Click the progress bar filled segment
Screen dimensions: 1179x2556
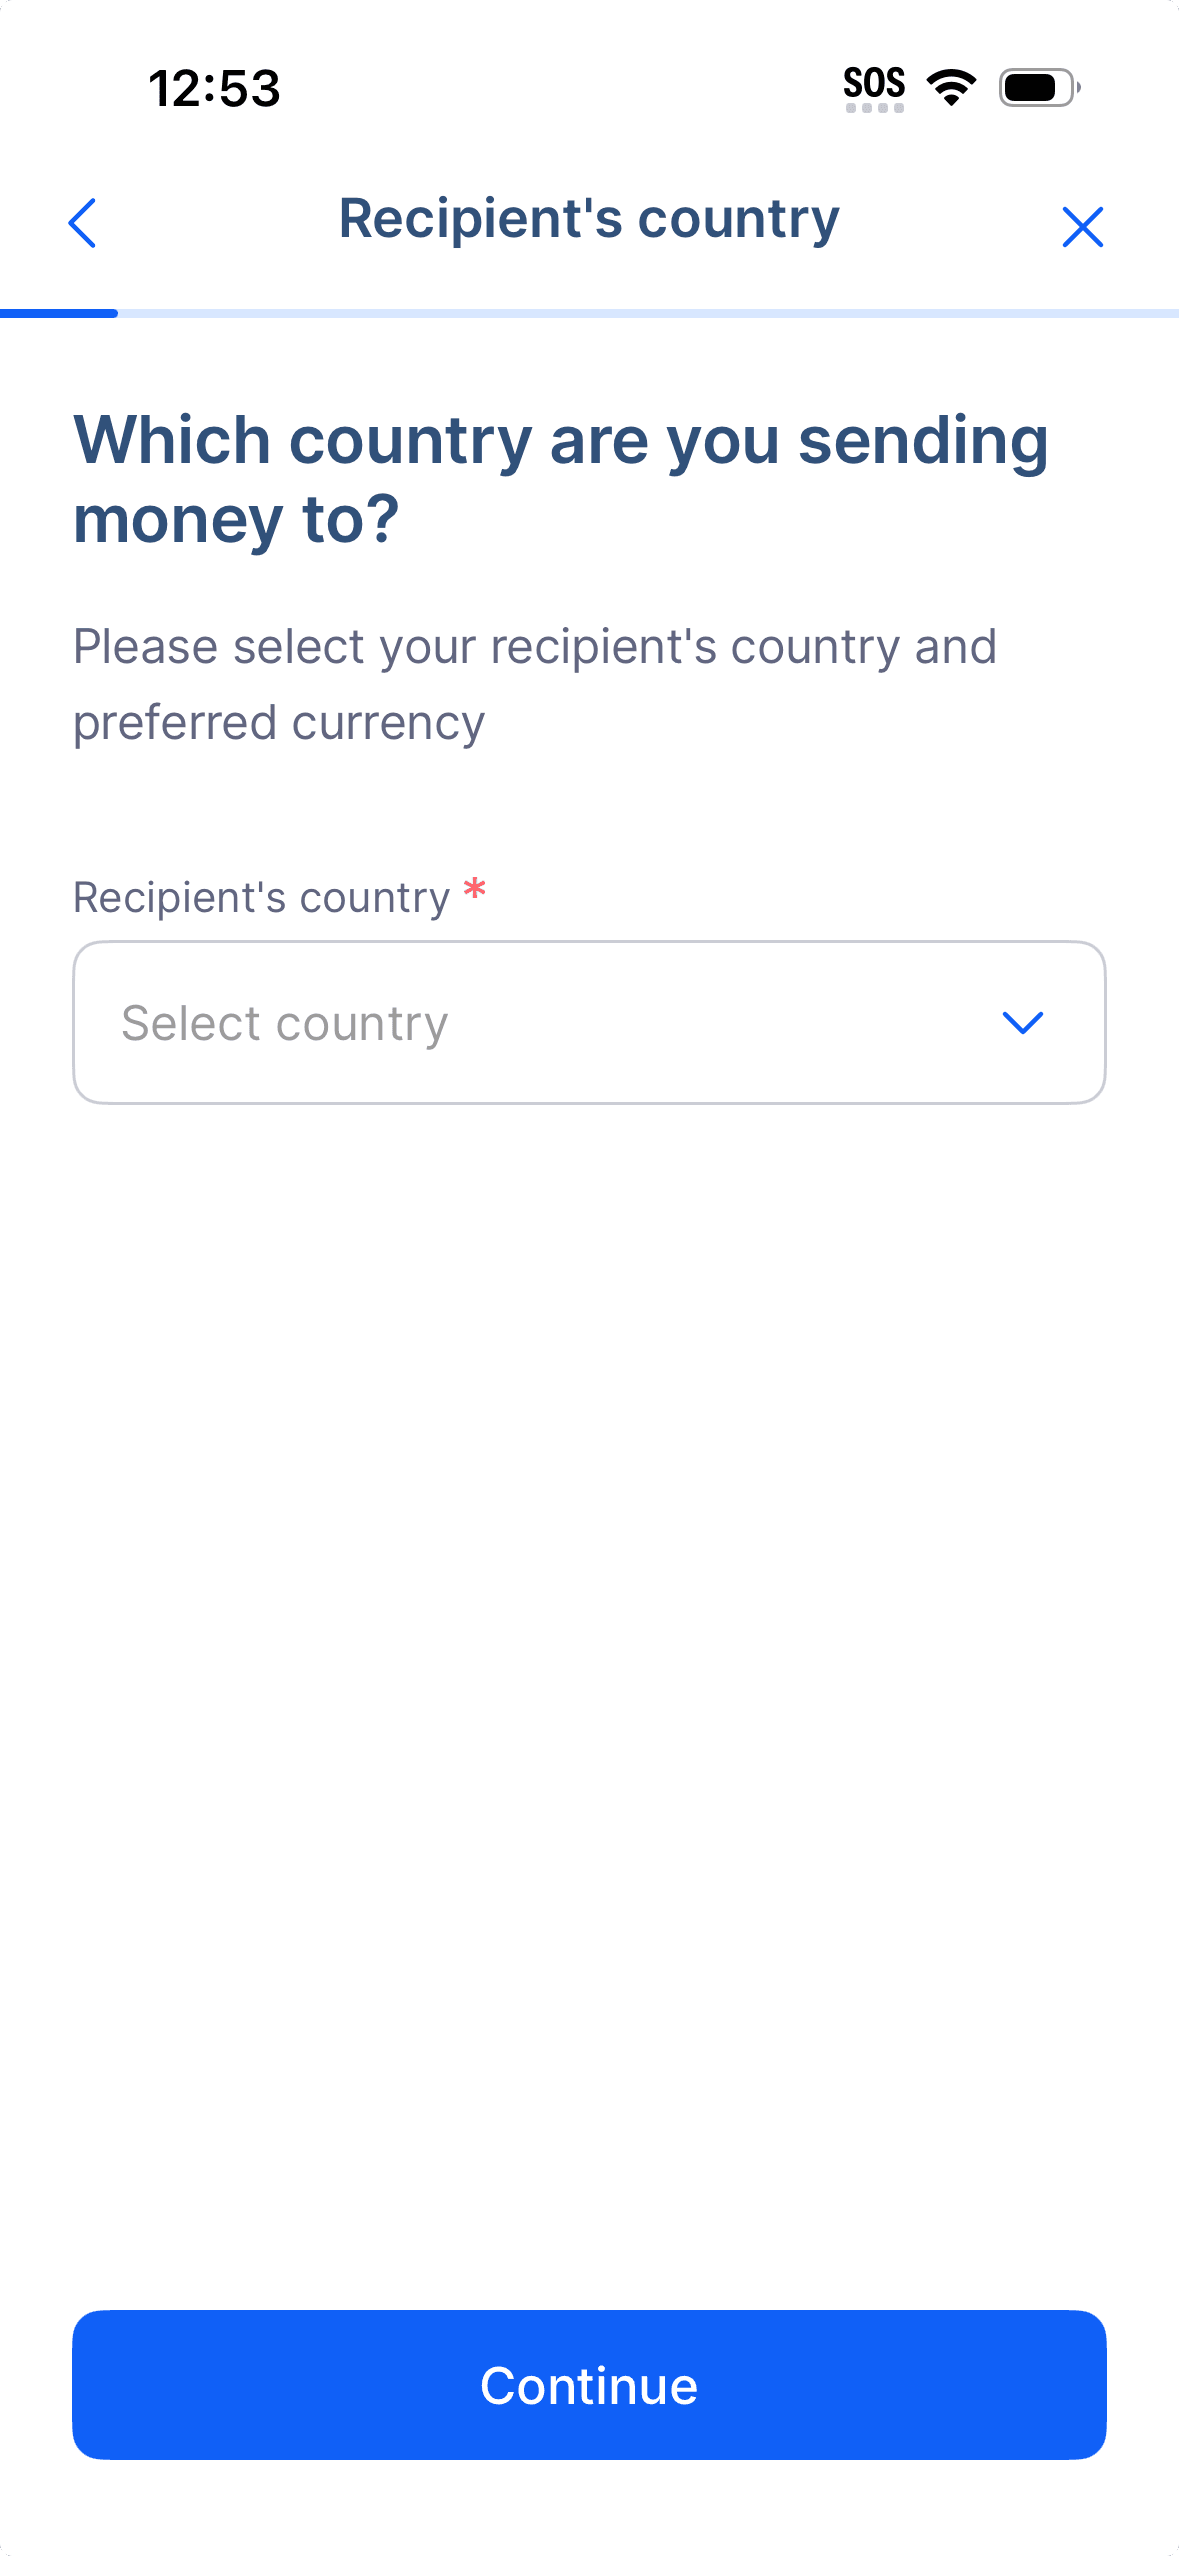[x=59, y=314]
